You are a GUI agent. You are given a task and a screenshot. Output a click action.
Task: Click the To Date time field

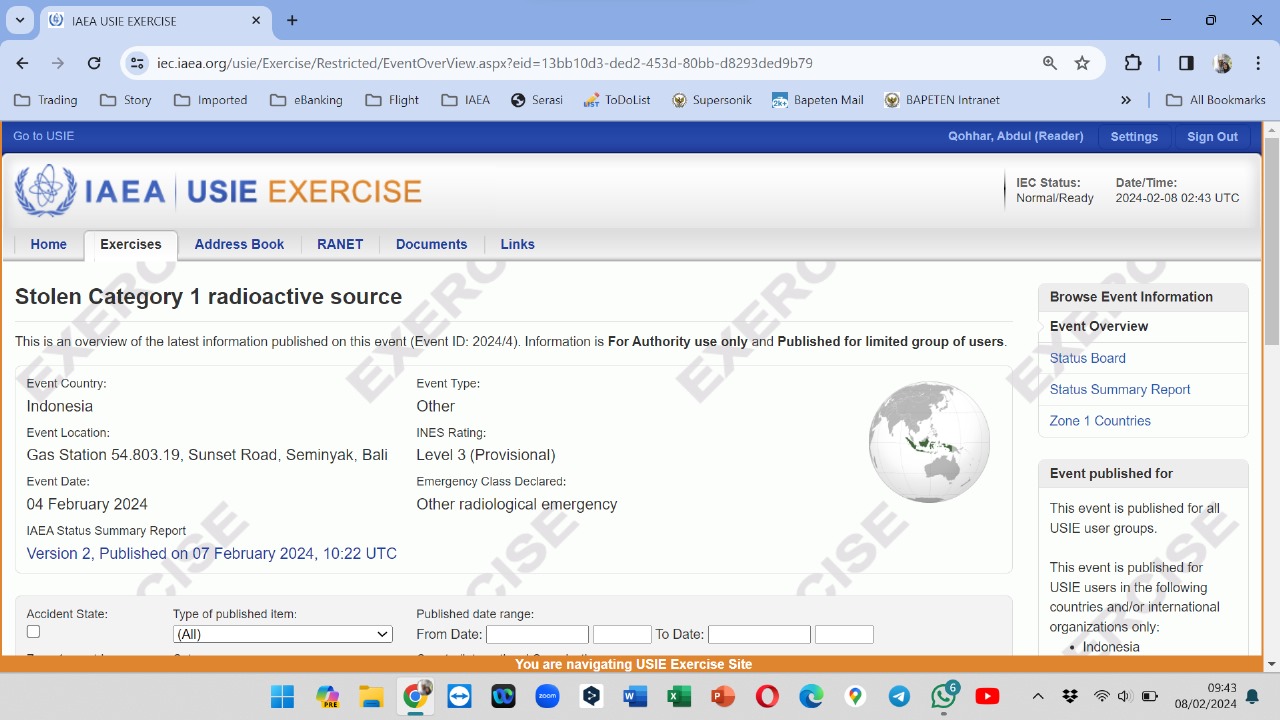844,634
